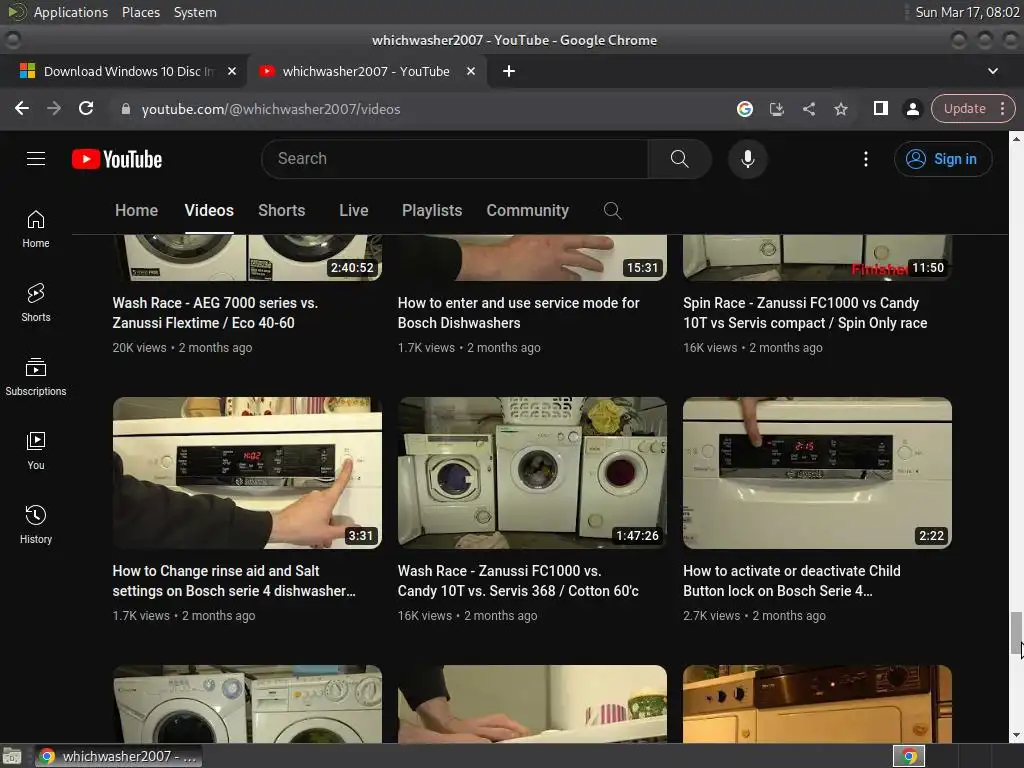Open Wash Race AEG 7000 series video title
The width and height of the screenshot is (1024, 768).
(215, 313)
